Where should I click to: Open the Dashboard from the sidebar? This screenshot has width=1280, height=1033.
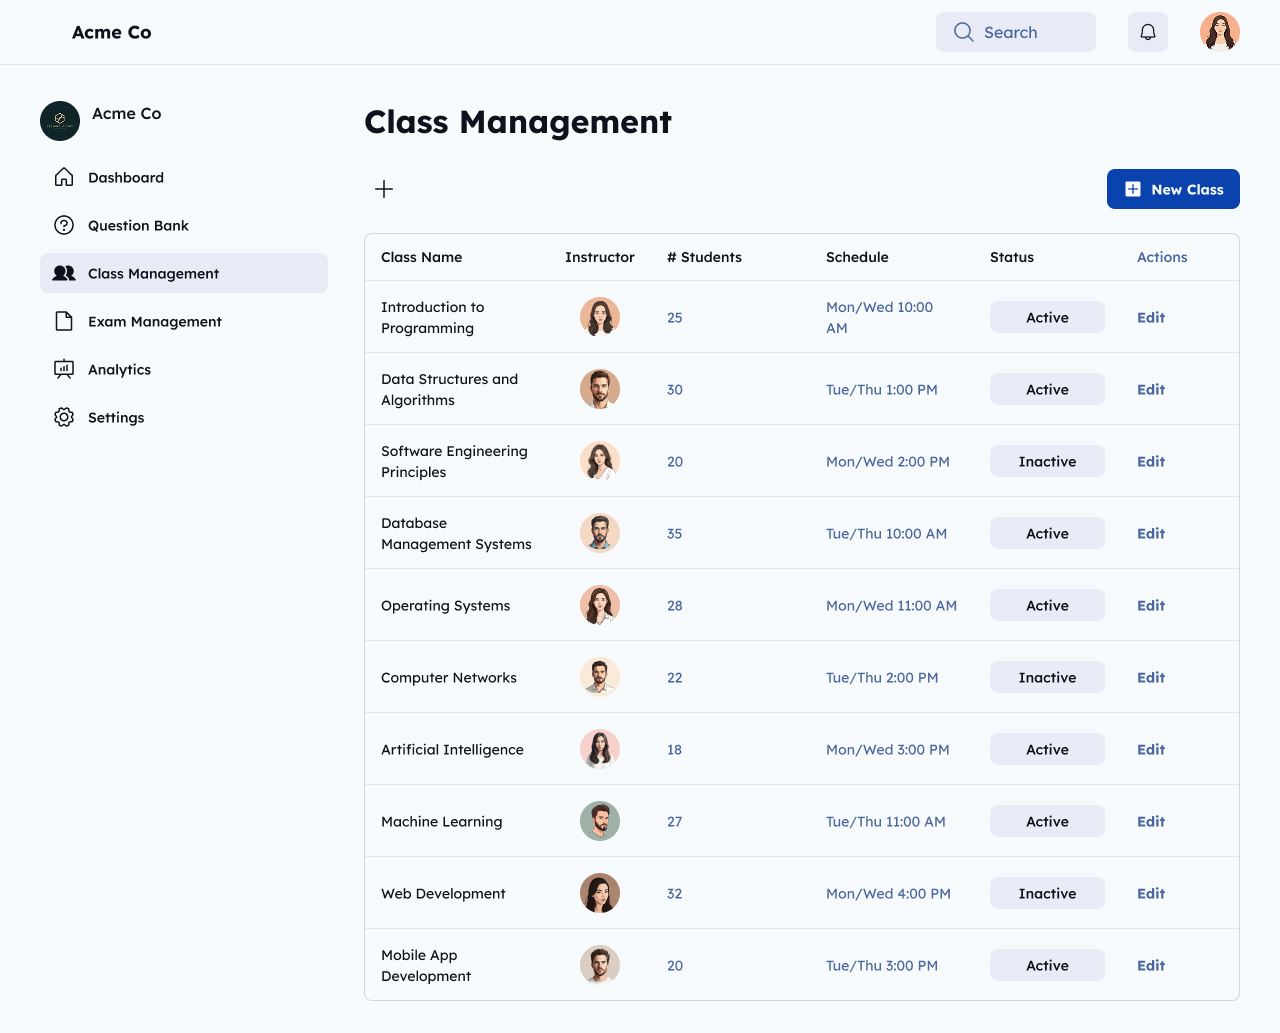64,177
